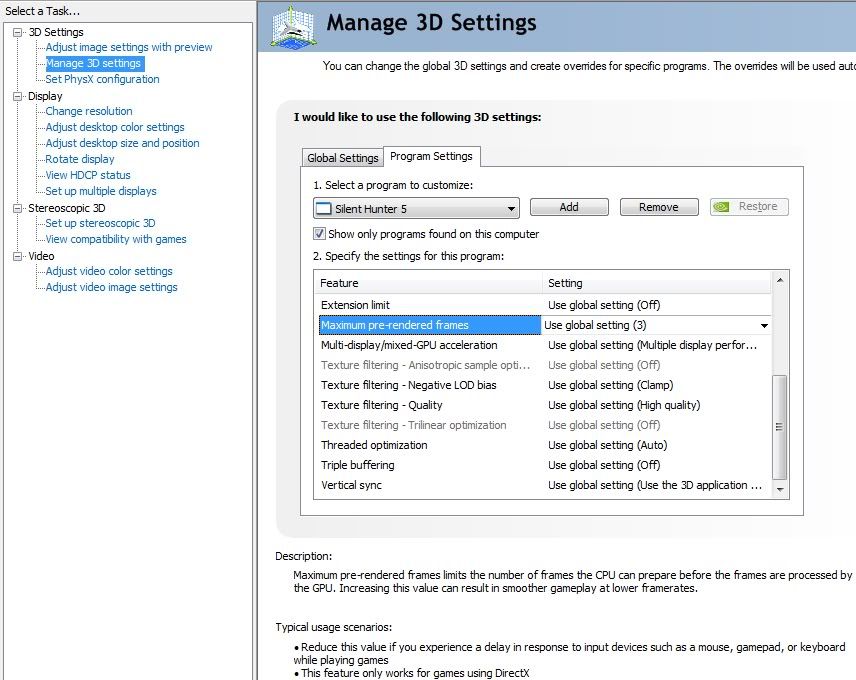Click the Display category label

point(45,96)
